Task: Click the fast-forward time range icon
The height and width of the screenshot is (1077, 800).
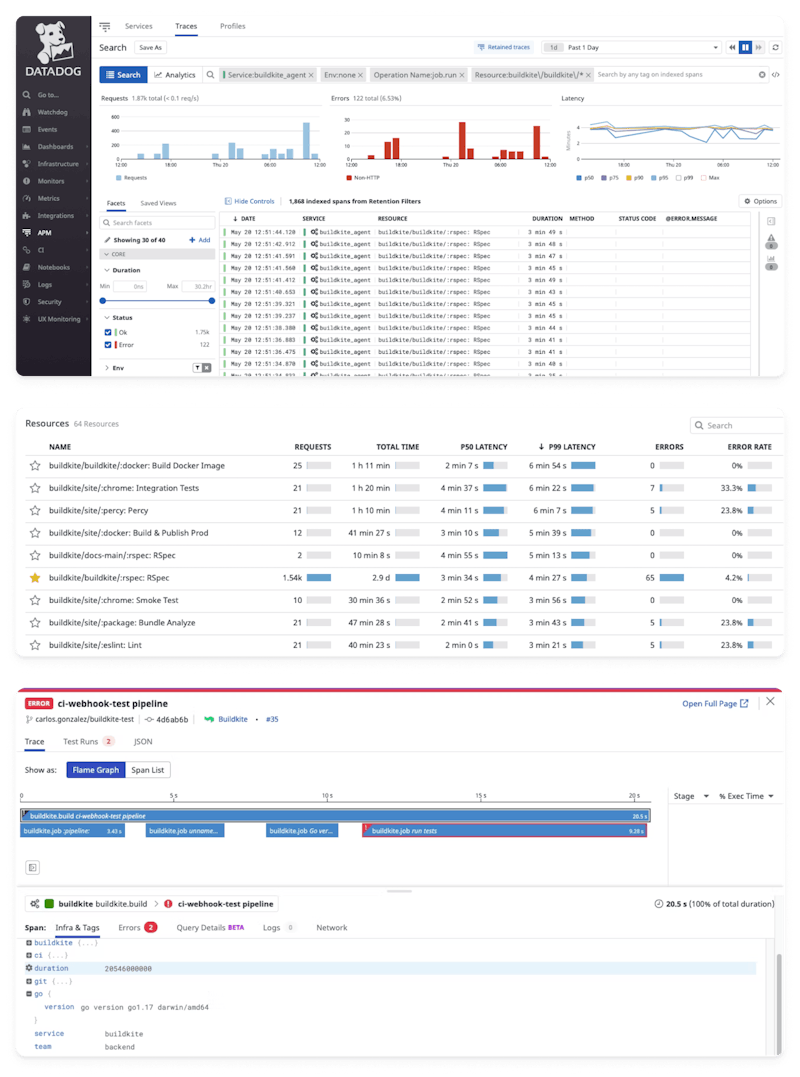Action: tap(758, 47)
